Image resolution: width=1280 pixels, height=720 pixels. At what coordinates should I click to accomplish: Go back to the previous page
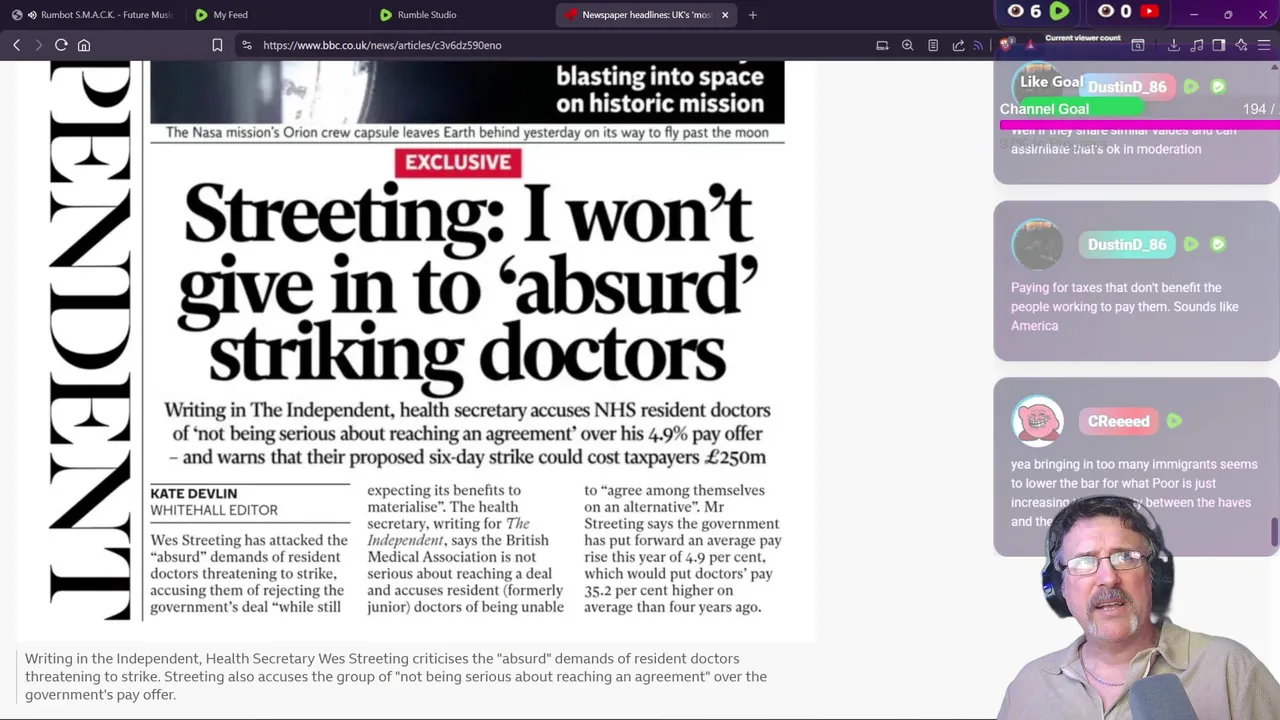pyautogui.click(x=17, y=45)
